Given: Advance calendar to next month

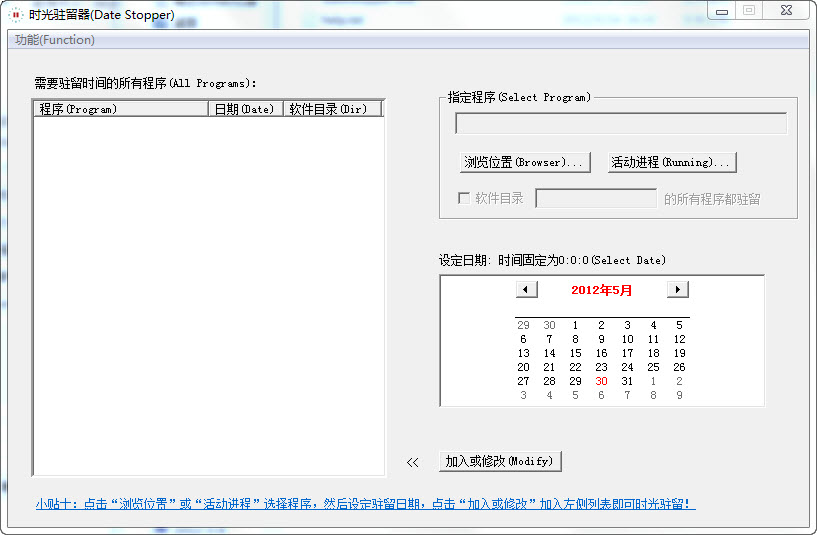Looking at the screenshot, I should [678, 289].
